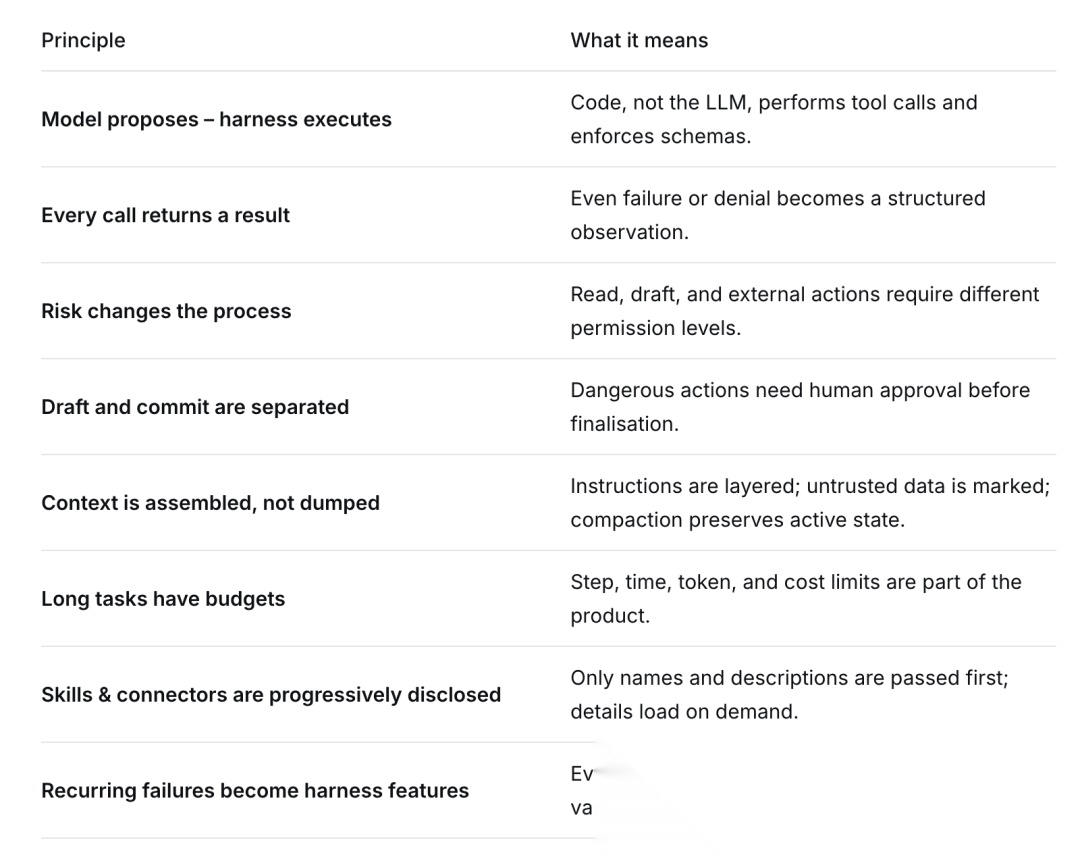
Task: Click text about different permission levels
Action: point(804,311)
